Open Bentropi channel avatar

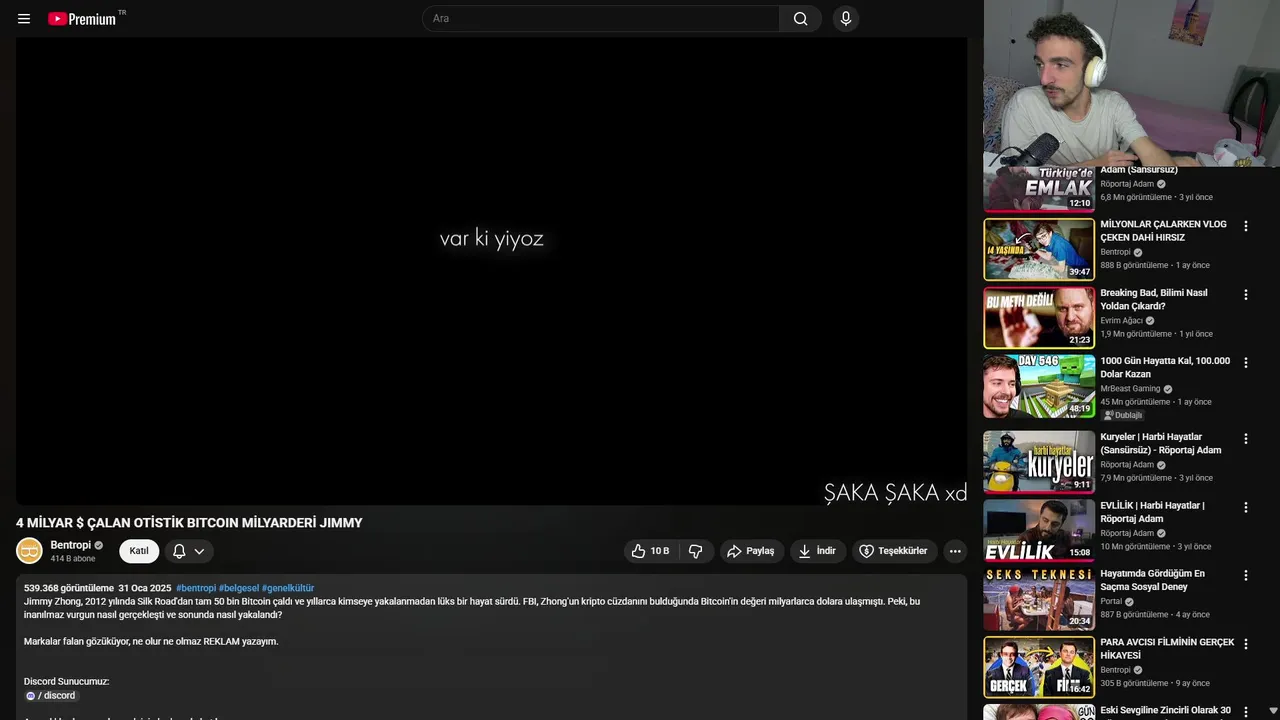(29, 551)
